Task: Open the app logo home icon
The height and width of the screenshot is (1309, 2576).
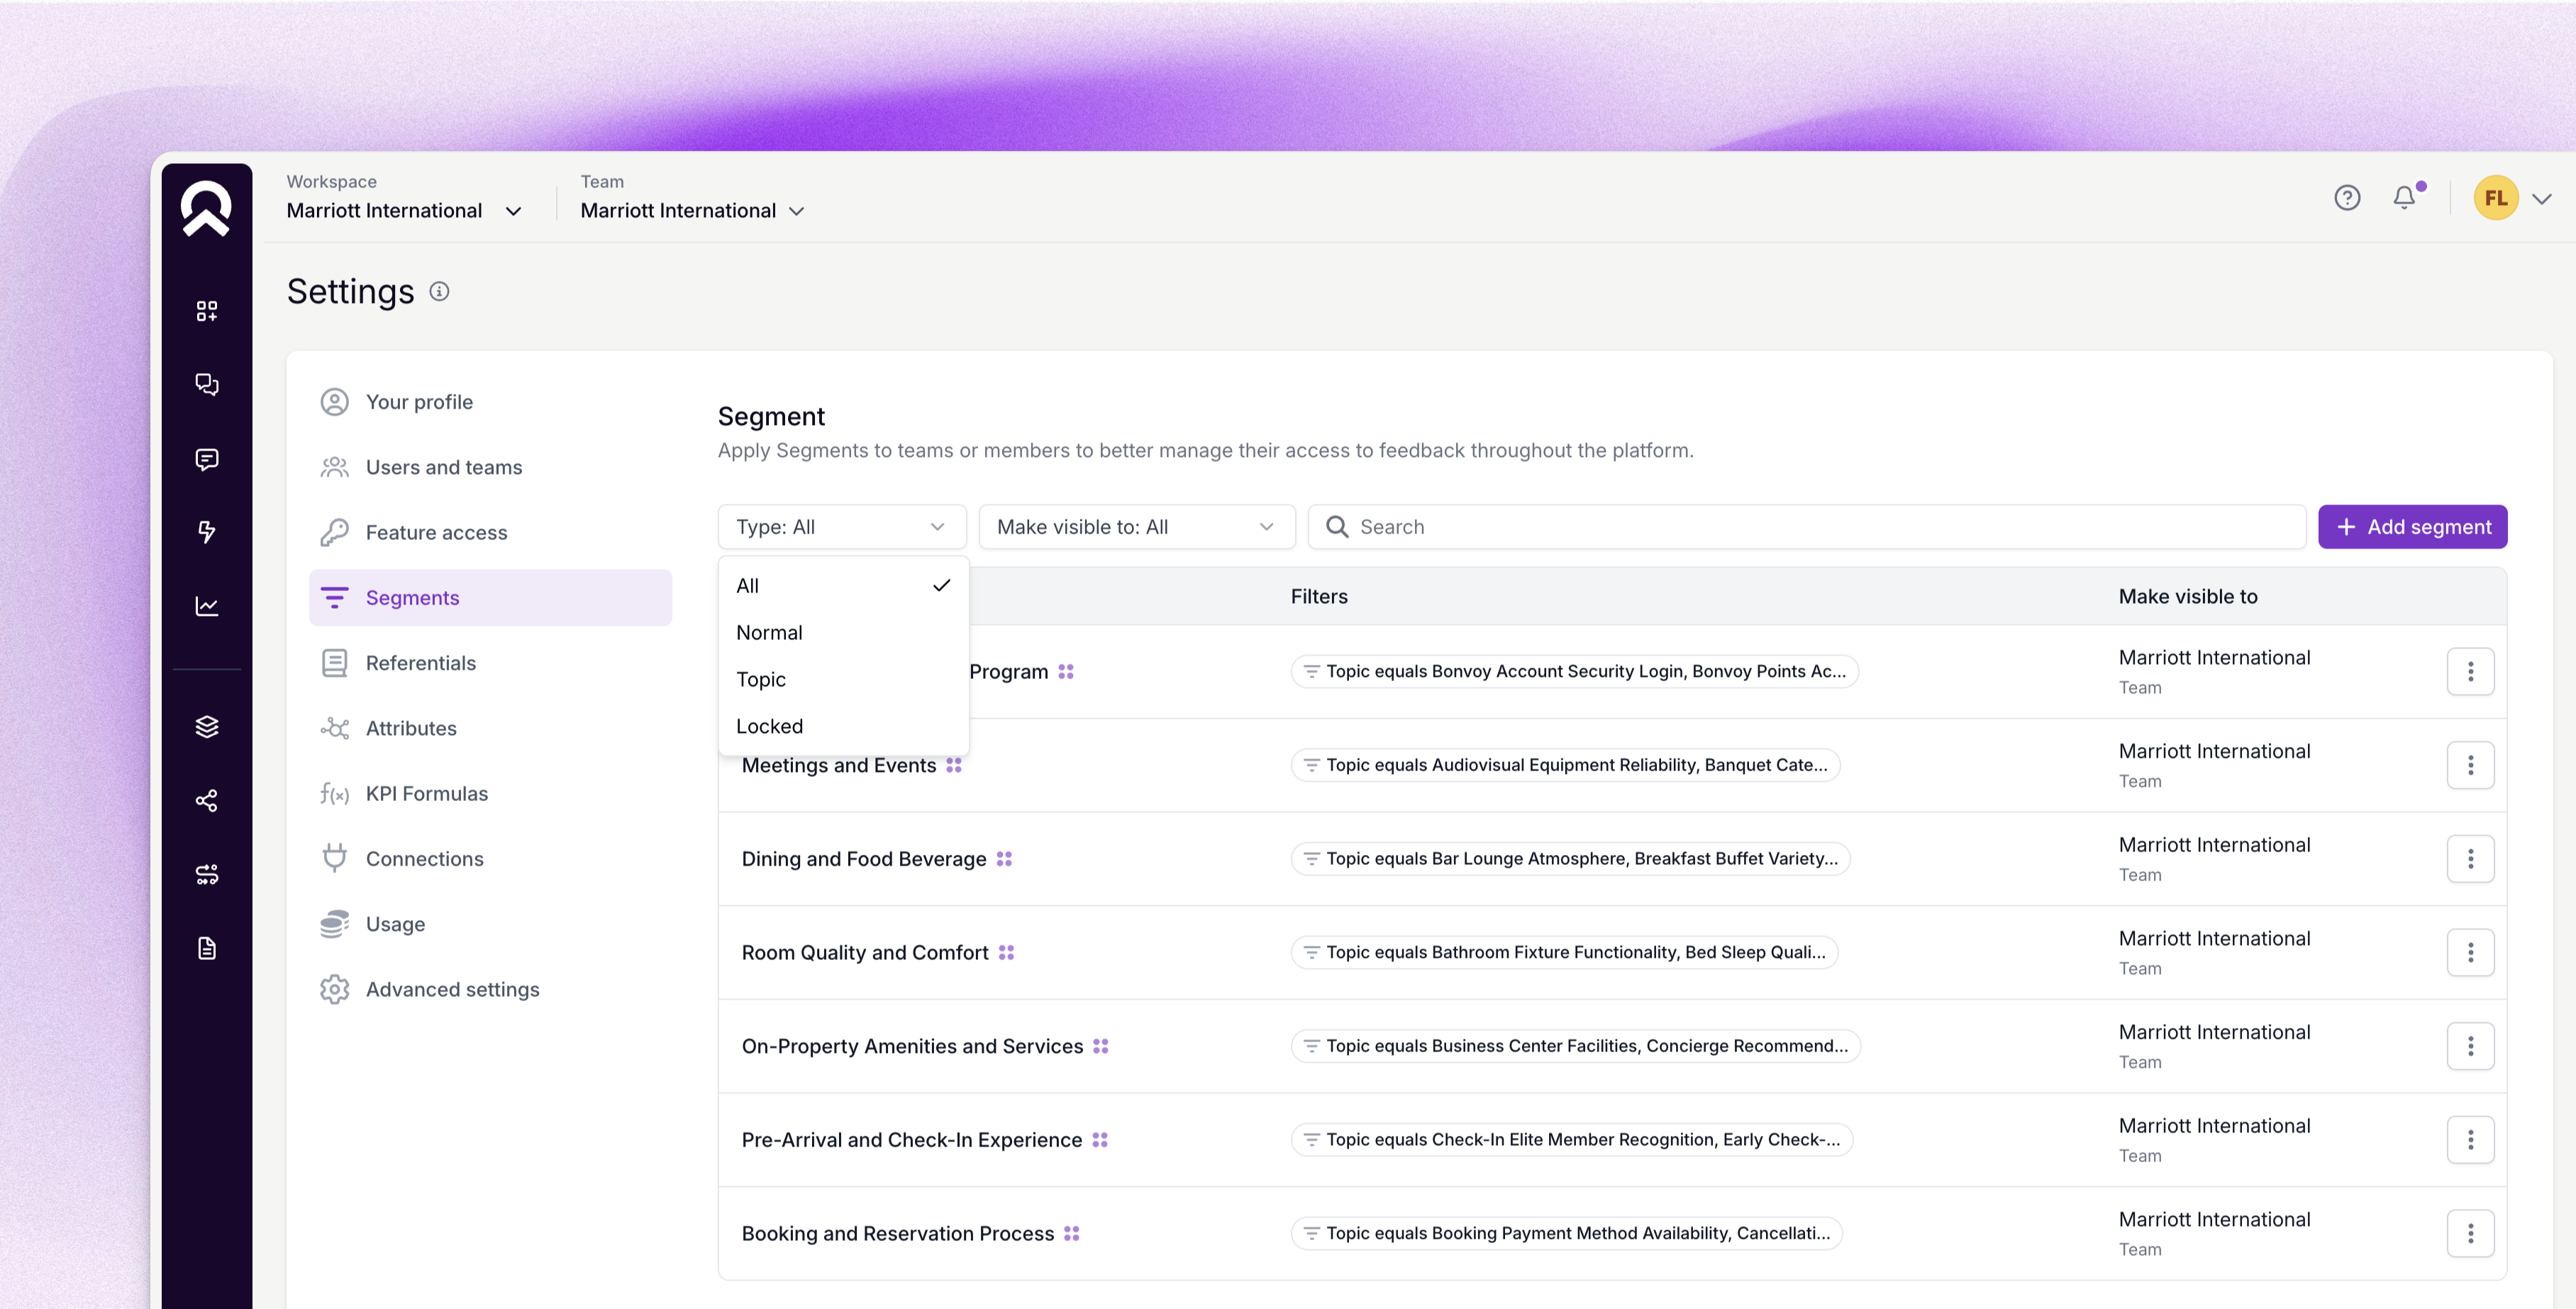Action: [206, 208]
